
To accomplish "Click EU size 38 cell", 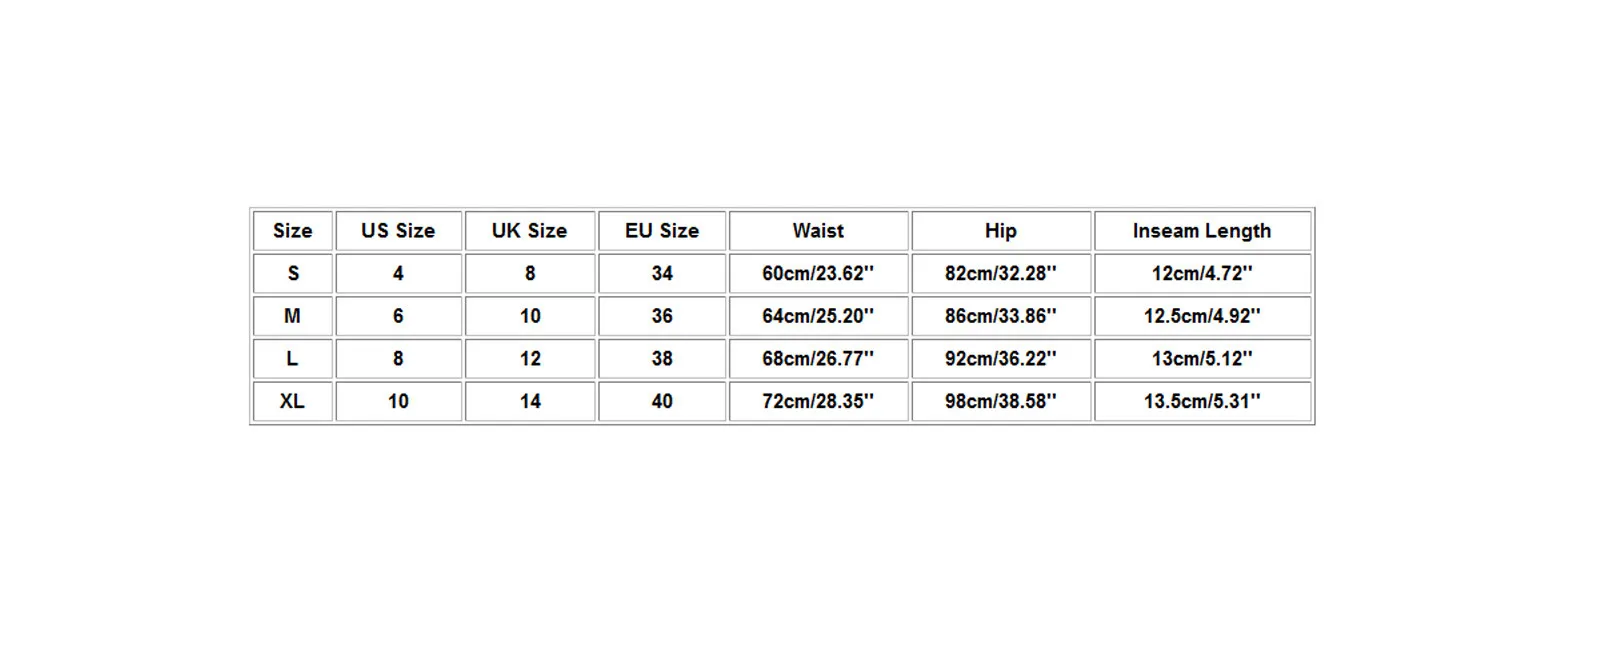I will click(x=661, y=358).
